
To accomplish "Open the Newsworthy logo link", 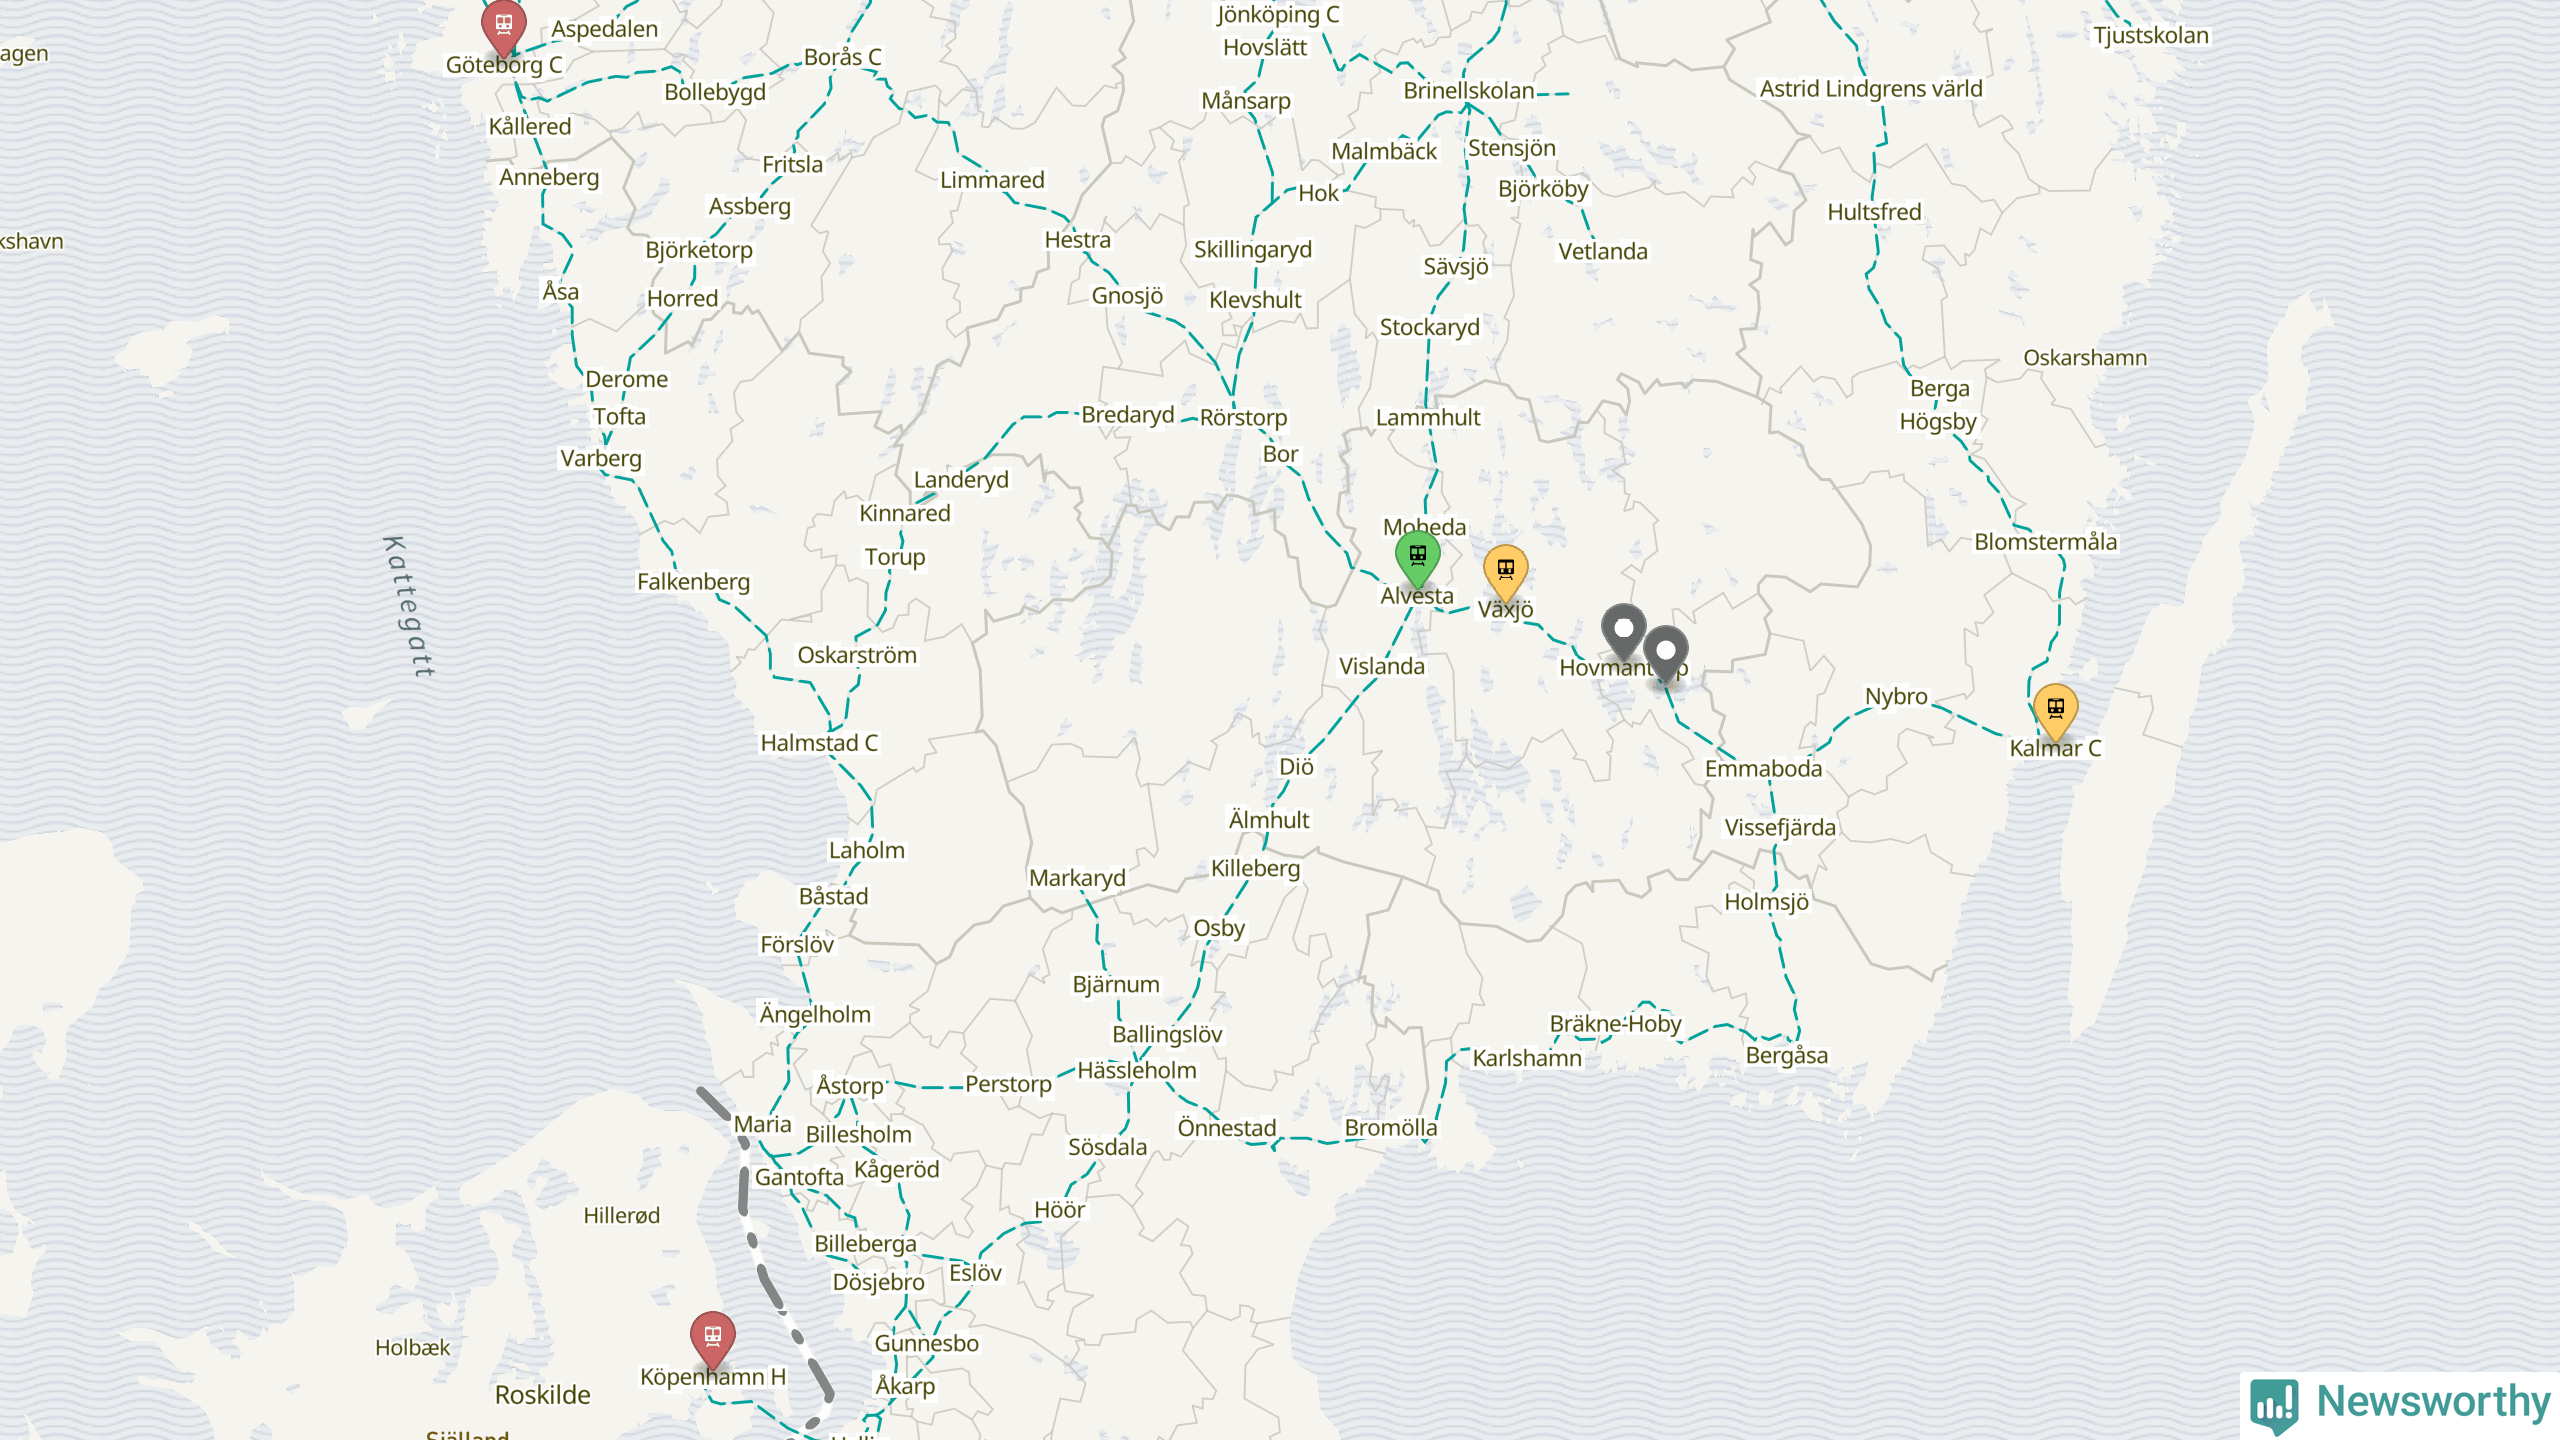I will (2400, 1404).
